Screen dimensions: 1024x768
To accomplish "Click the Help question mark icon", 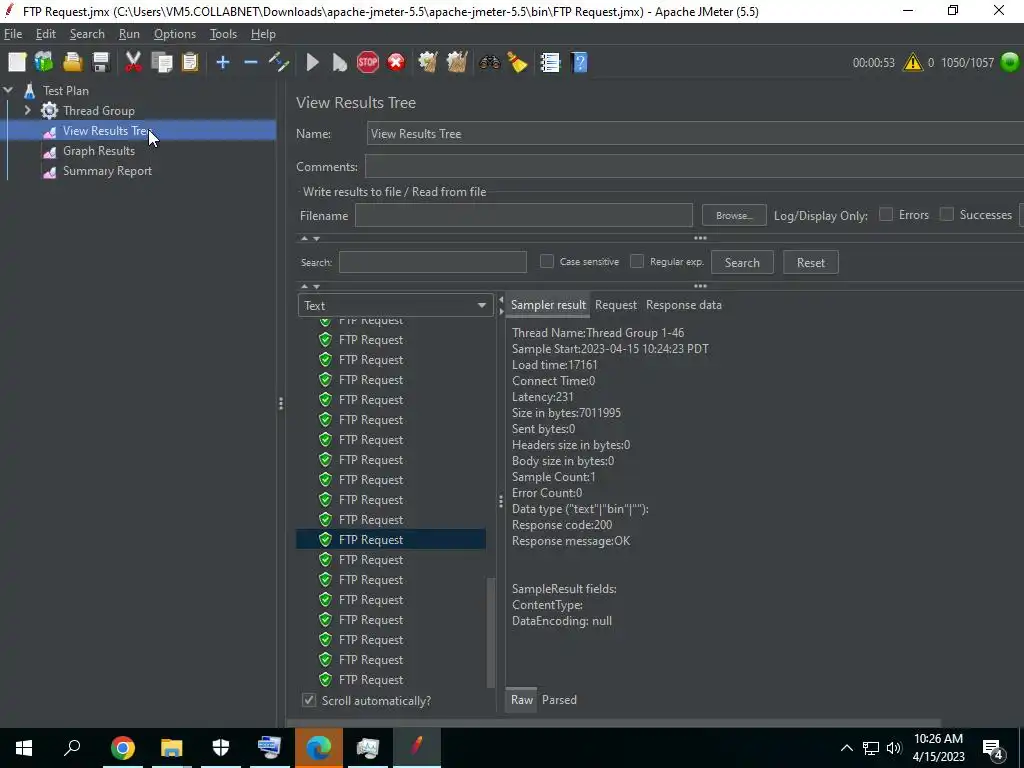I will pyautogui.click(x=579, y=63).
